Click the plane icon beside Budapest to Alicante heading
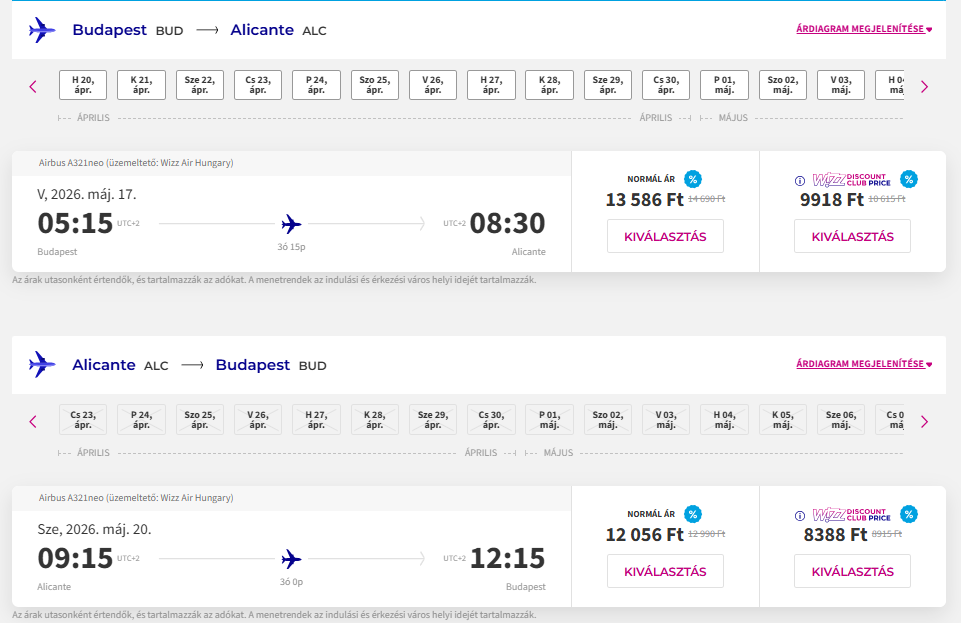This screenshot has width=961, height=623. point(43,30)
